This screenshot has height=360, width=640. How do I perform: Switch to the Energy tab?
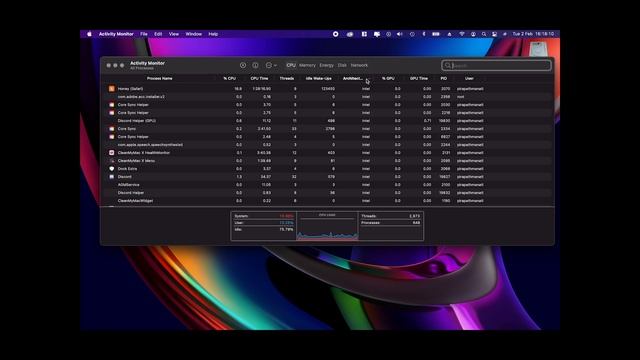tap(327, 65)
